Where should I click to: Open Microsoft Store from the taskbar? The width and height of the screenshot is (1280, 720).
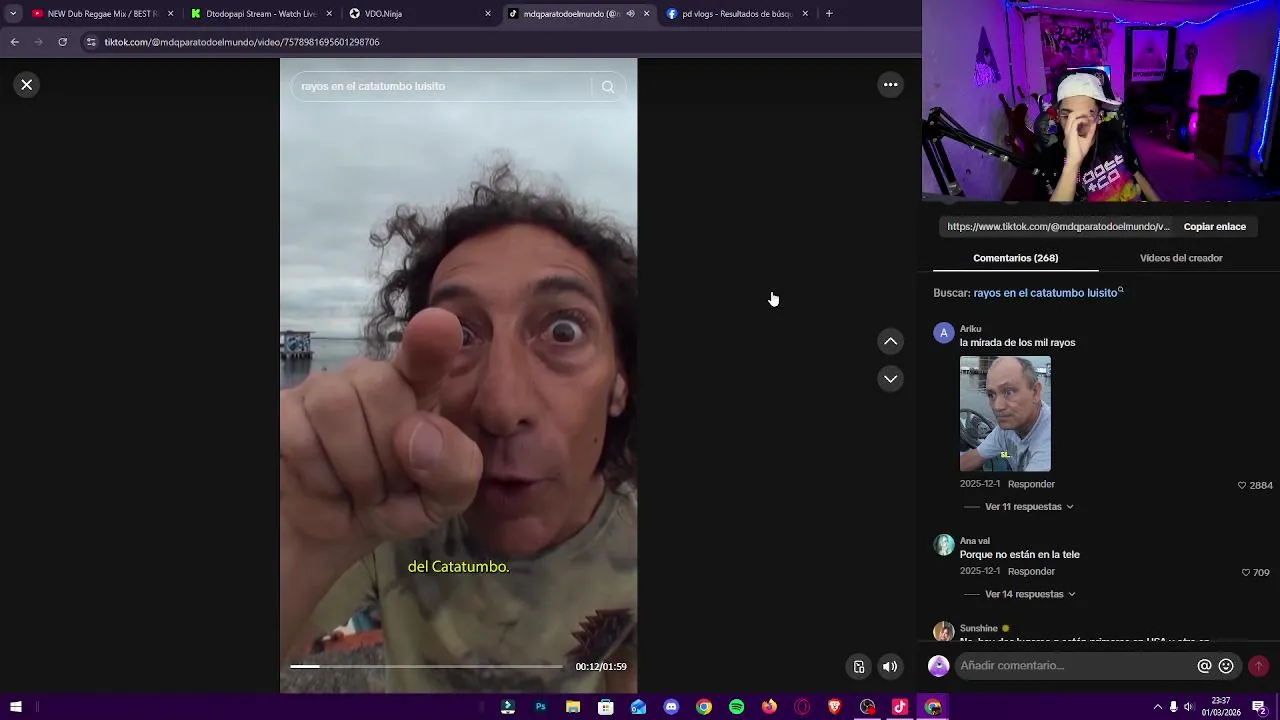pyautogui.click(x=605, y=707)
